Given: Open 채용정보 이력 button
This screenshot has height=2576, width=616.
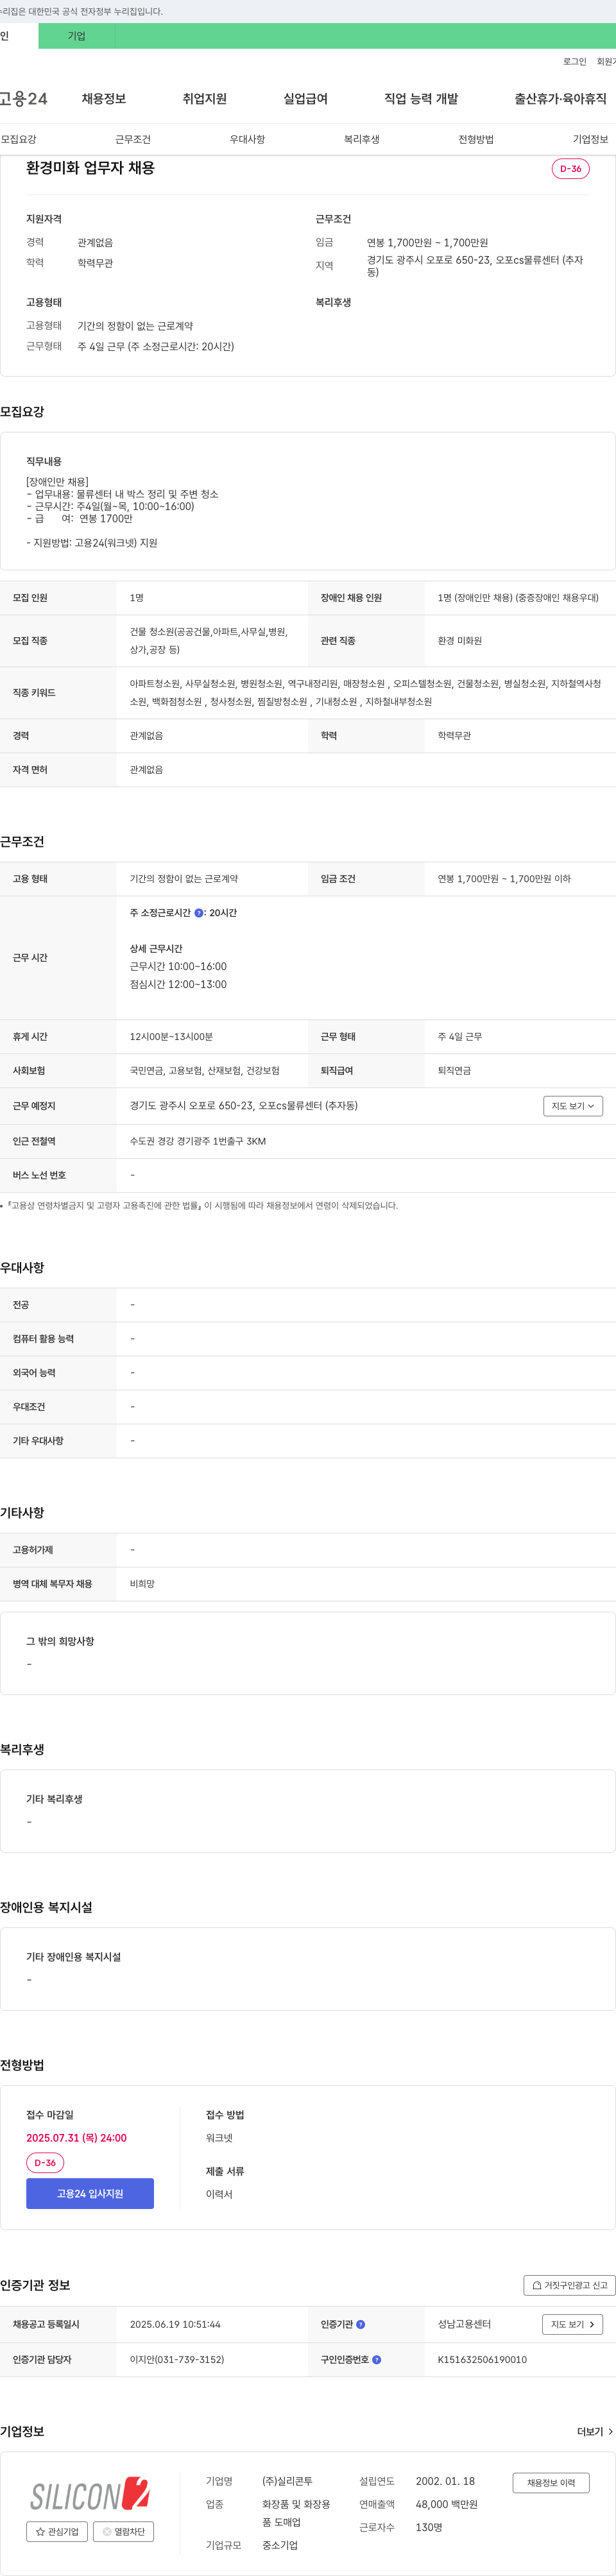Looking at the screenshot, I should coord(551,2483).
